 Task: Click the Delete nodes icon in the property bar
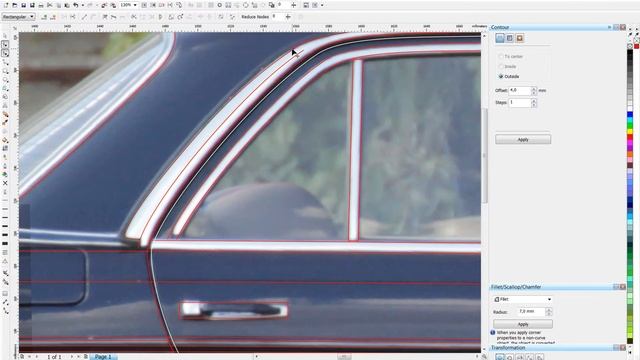53,17
